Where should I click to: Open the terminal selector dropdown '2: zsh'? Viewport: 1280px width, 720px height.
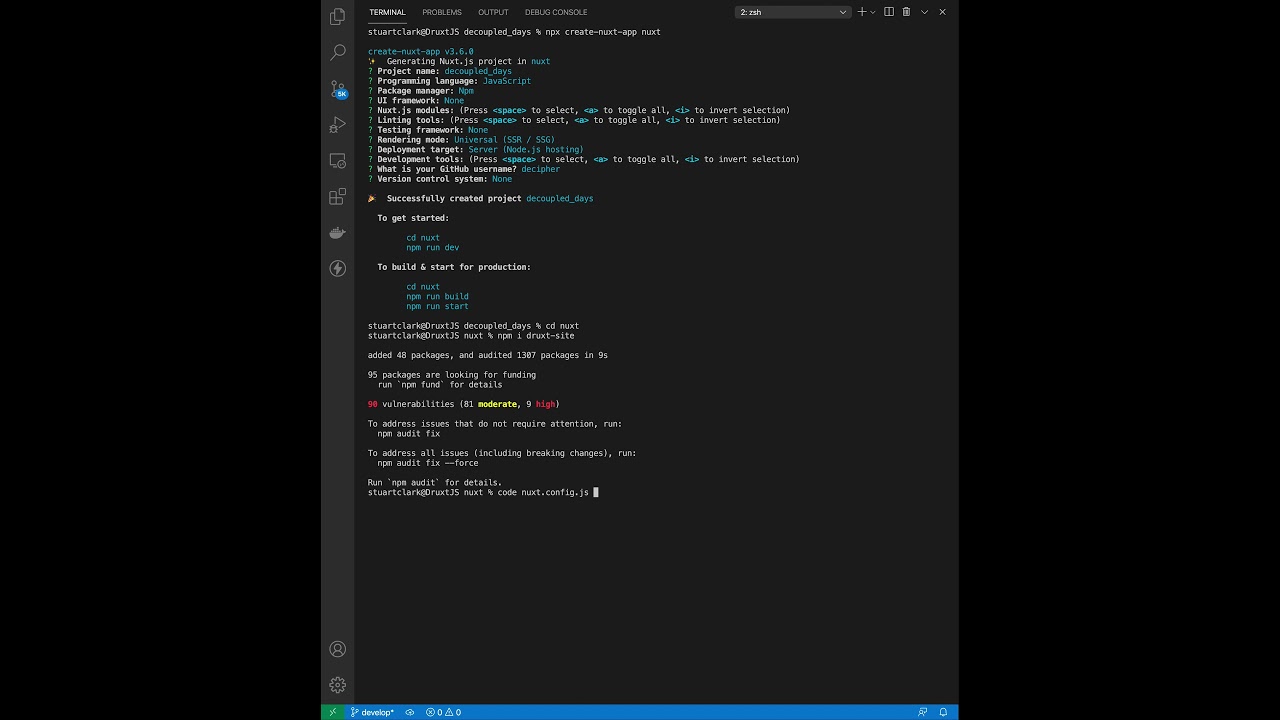point(793,12)
